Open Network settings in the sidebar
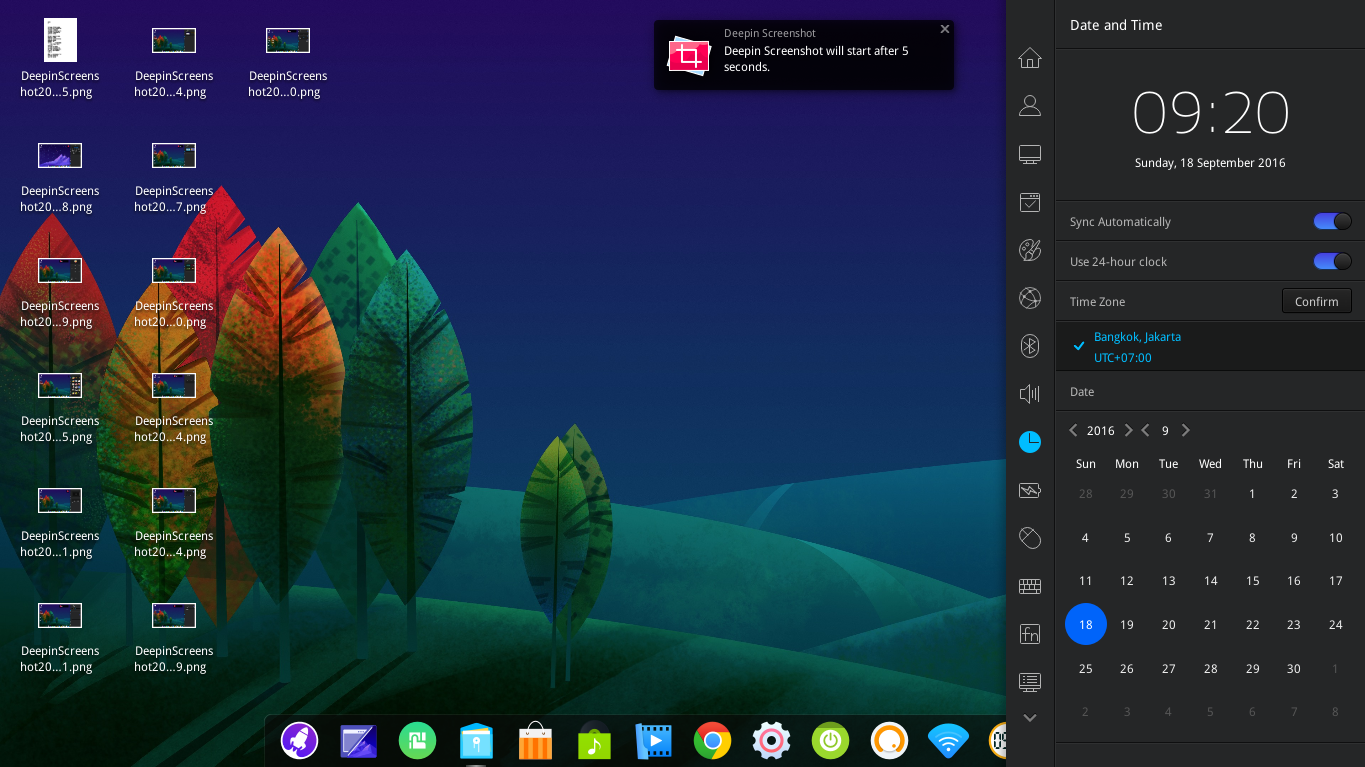 click(1029, 298)
